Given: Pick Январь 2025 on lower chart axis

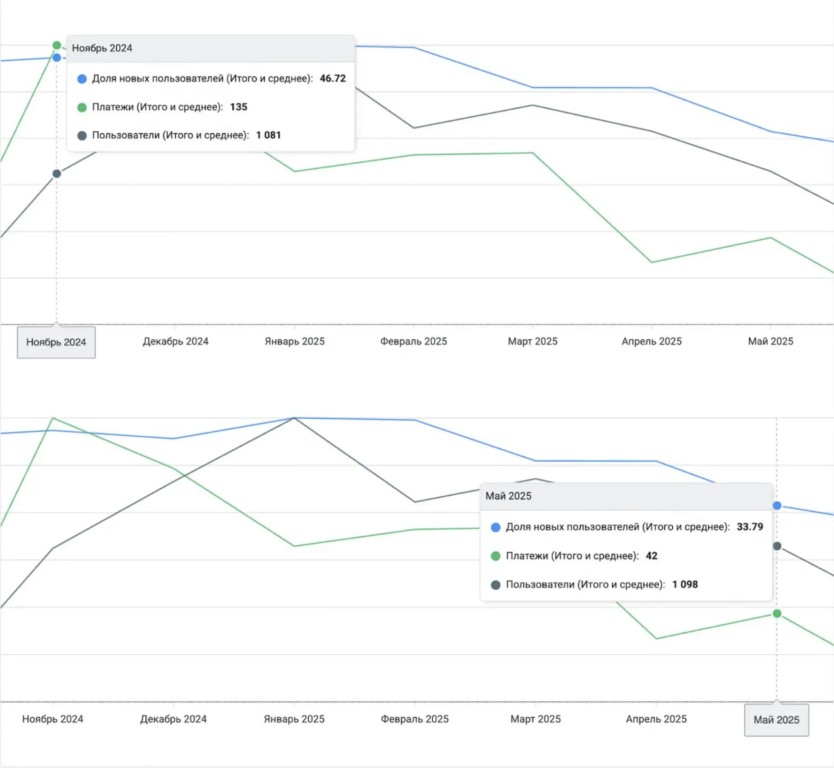Looking at the screenshot, I should [x=294, y=719].
